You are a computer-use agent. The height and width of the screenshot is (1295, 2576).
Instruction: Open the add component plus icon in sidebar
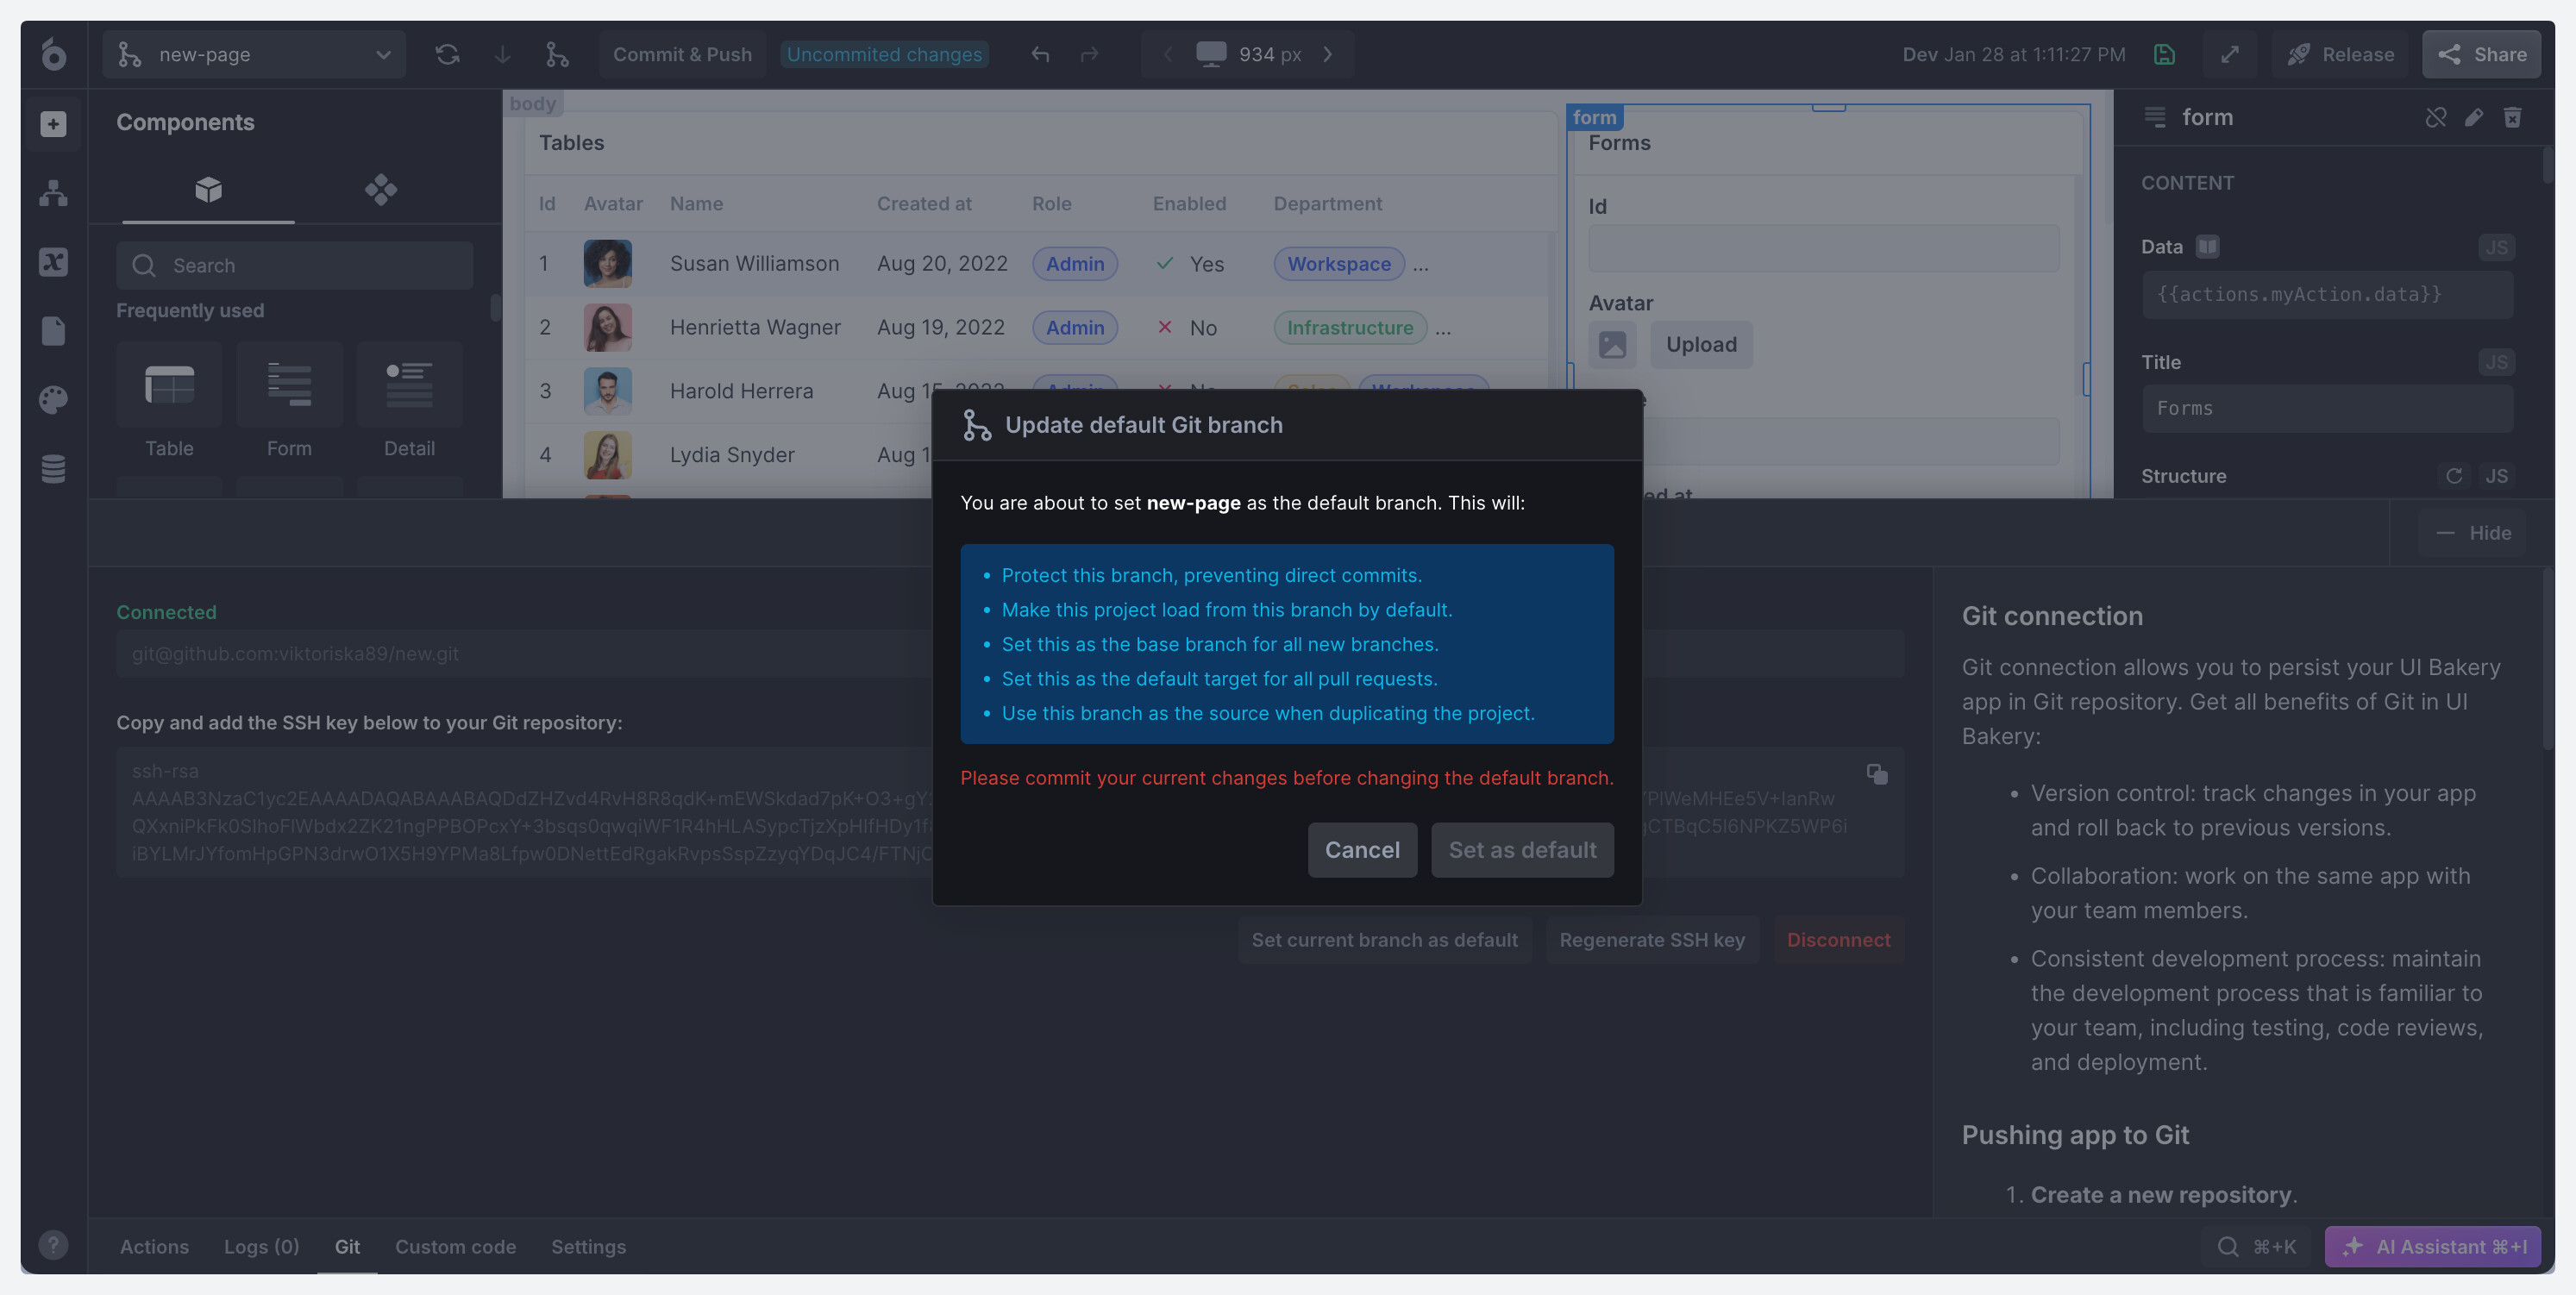tap(54, 124)
